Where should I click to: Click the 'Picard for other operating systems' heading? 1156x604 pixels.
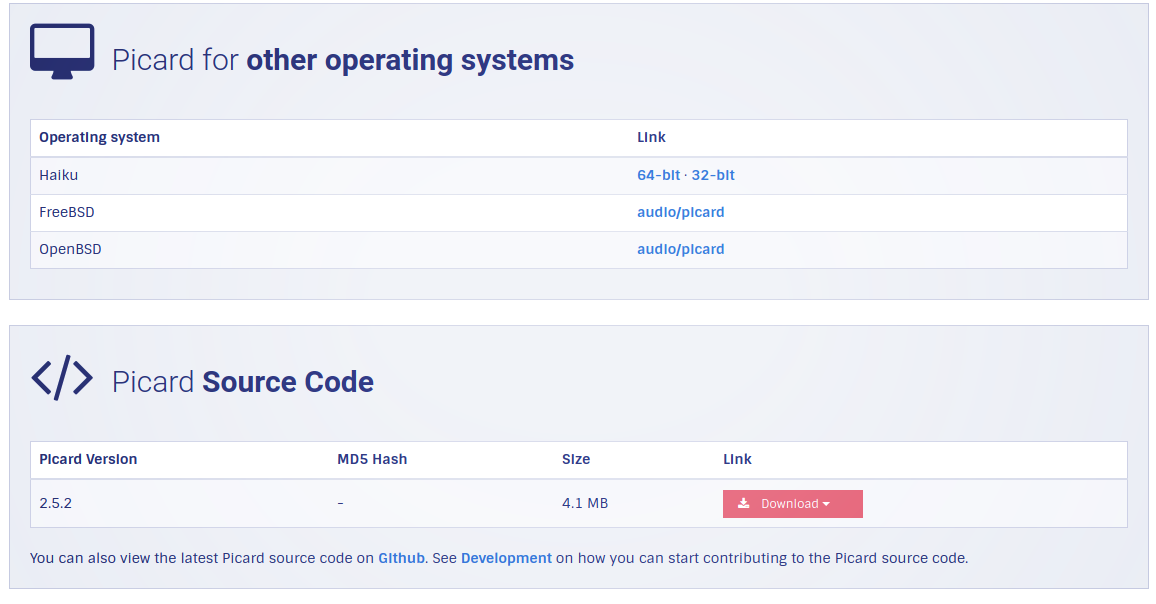(x=343, y=60)
